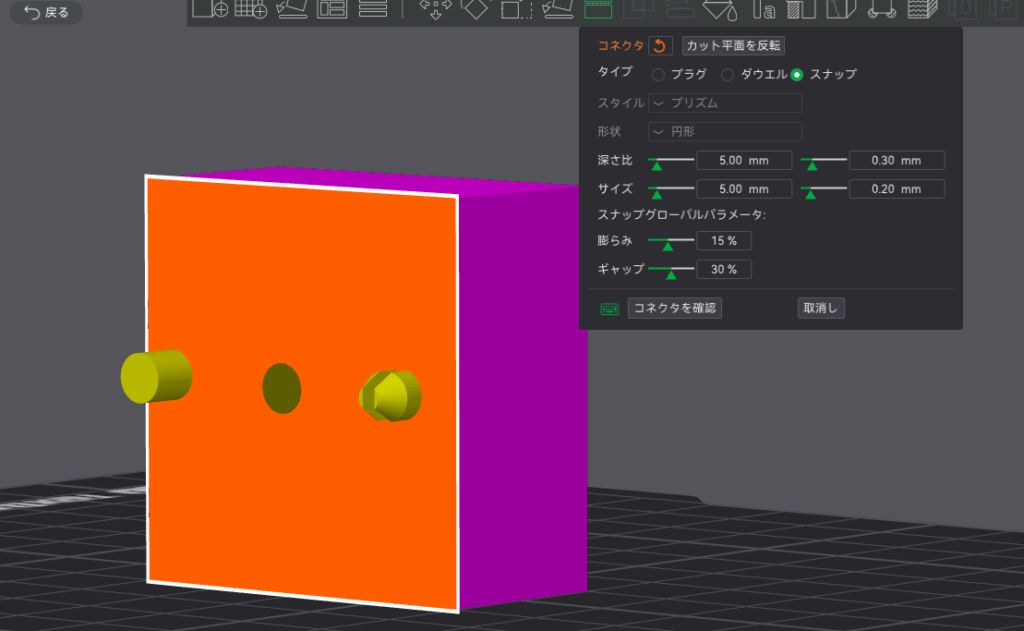Viewport: 1024px width, 631px height.
Task: Click the コネクタを確認 button
Action: [x=675, y=308]
